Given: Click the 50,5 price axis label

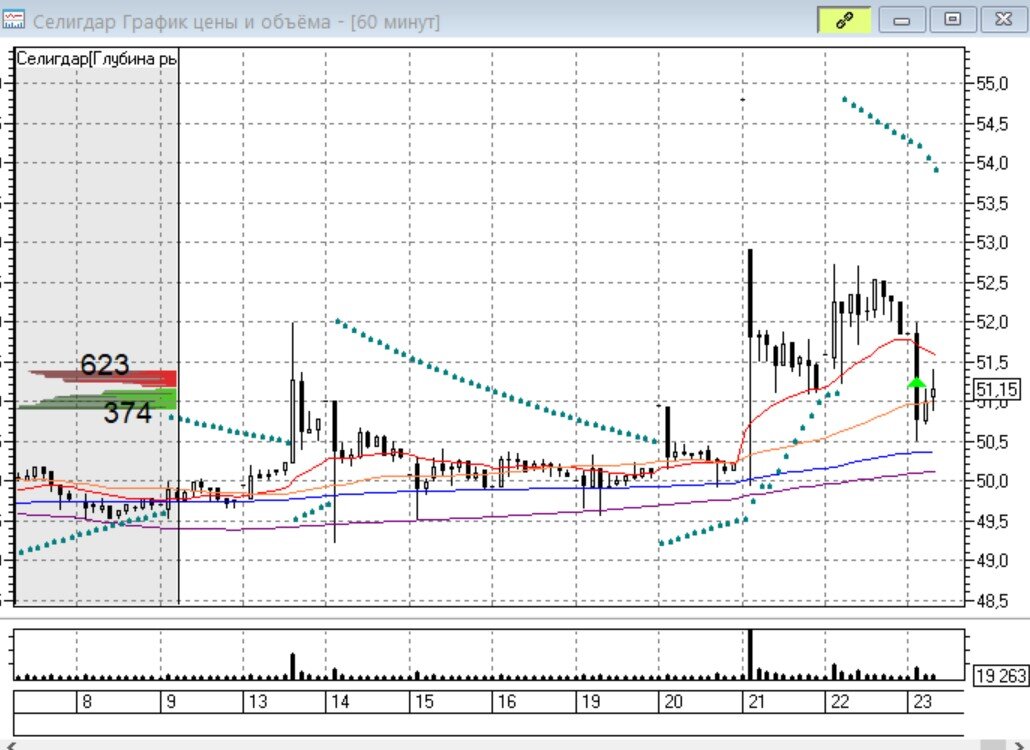Looking at the screenshot, I should coord(992,441).
